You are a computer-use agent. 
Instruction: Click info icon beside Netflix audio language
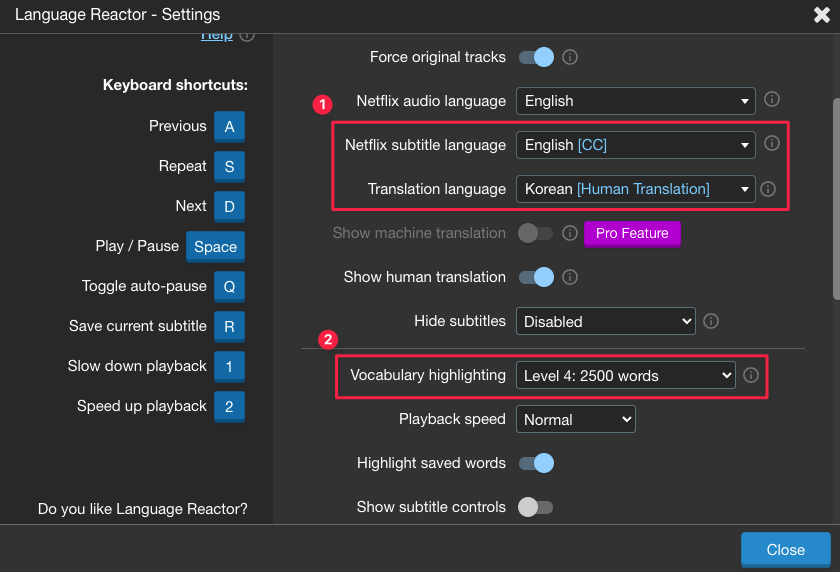point(771,99)
